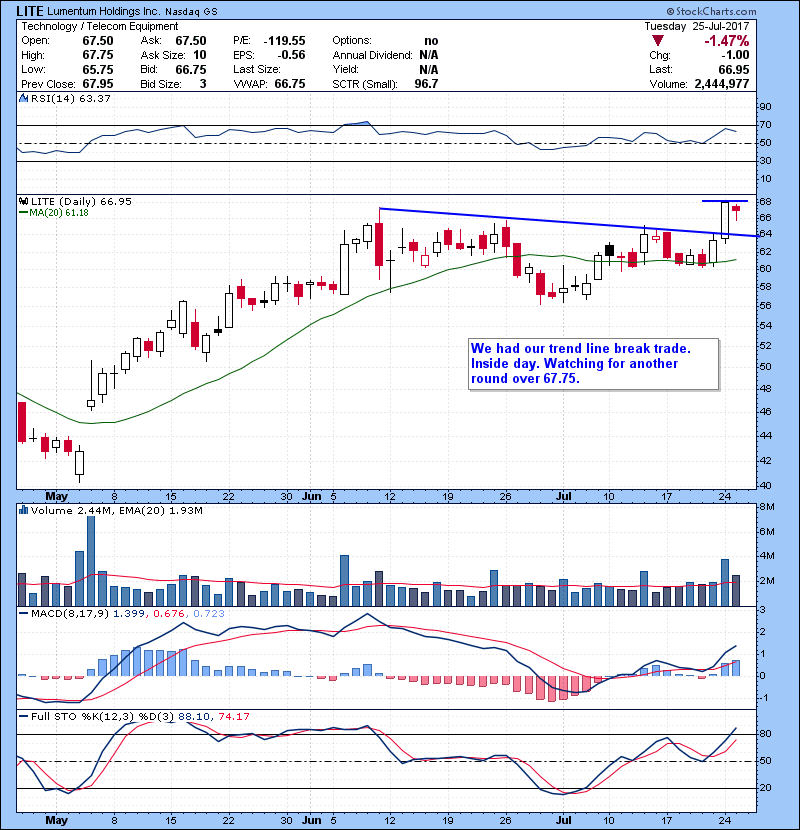Viewport: 800px width, 830px height.
Task: Click the LITE (Daily) candlestick icon
Action: coord(23,201)
